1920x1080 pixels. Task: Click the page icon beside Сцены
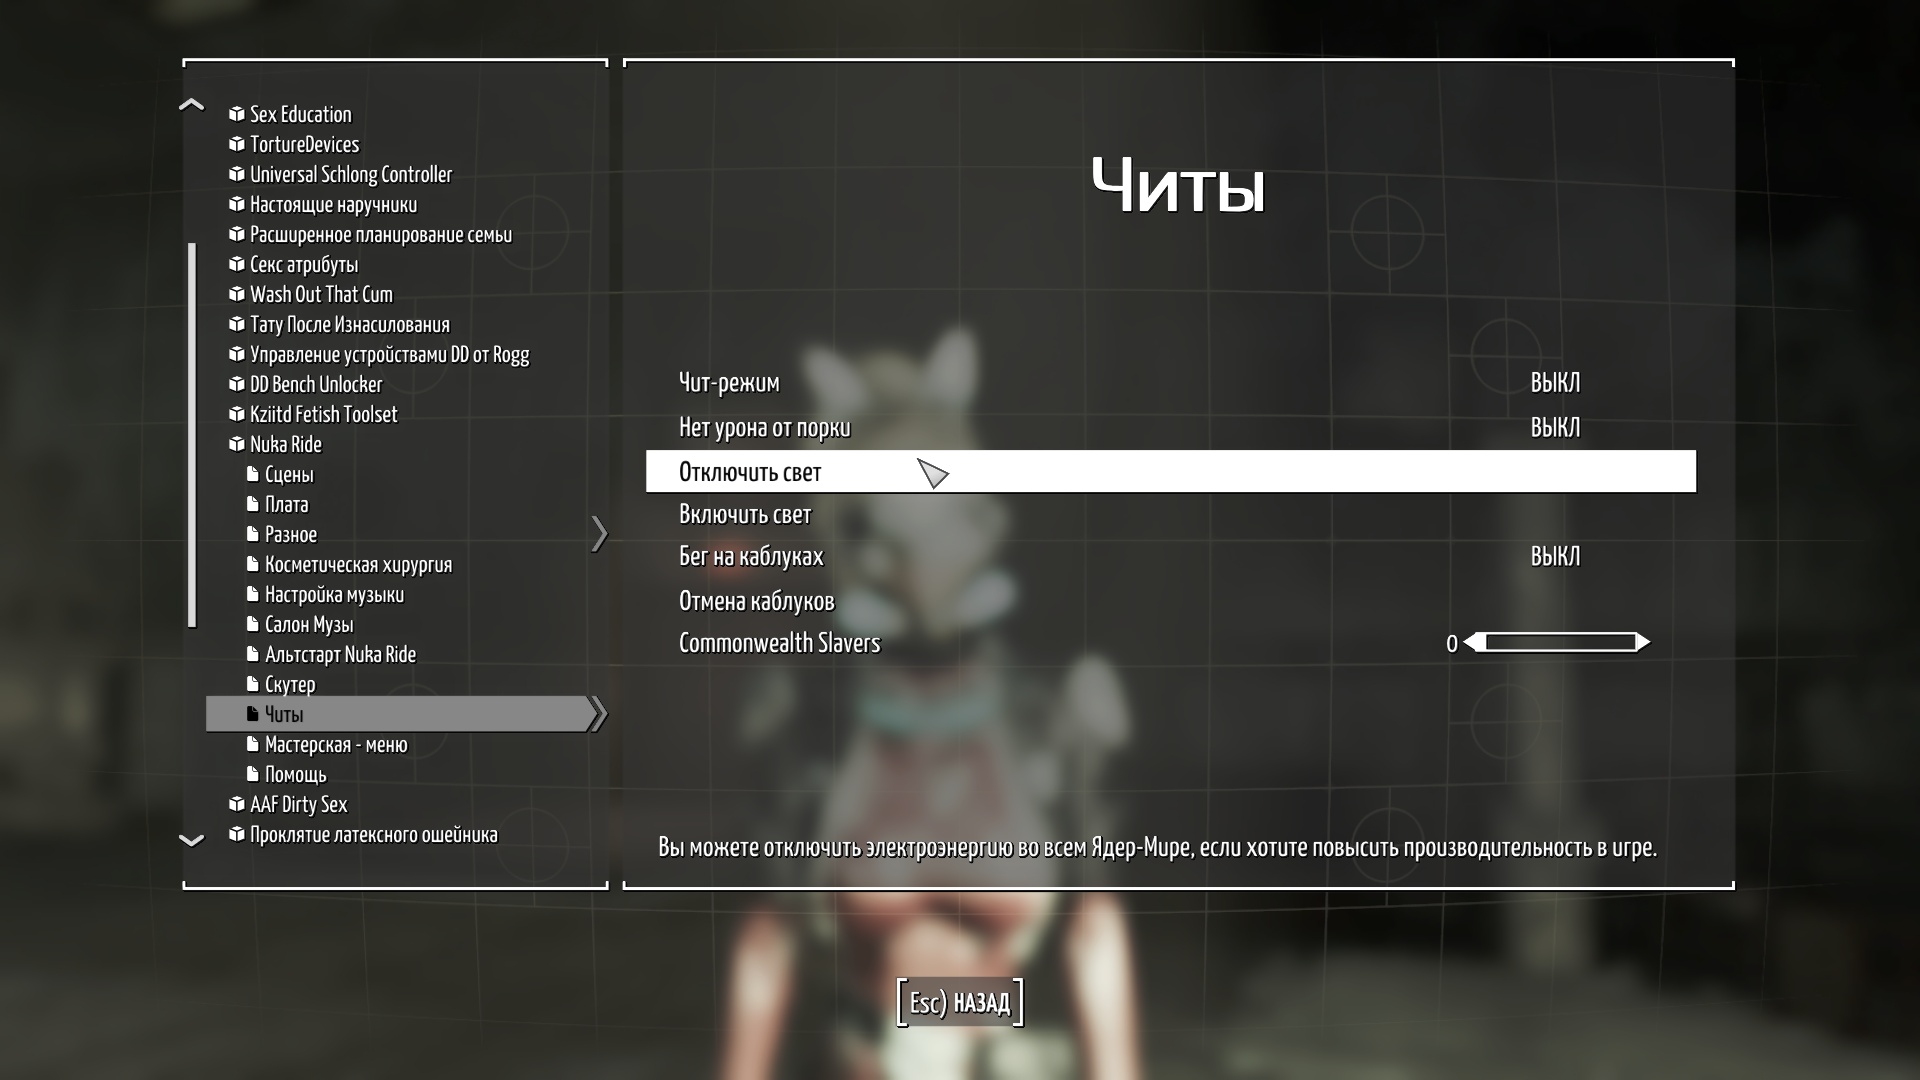coord(253,474)
